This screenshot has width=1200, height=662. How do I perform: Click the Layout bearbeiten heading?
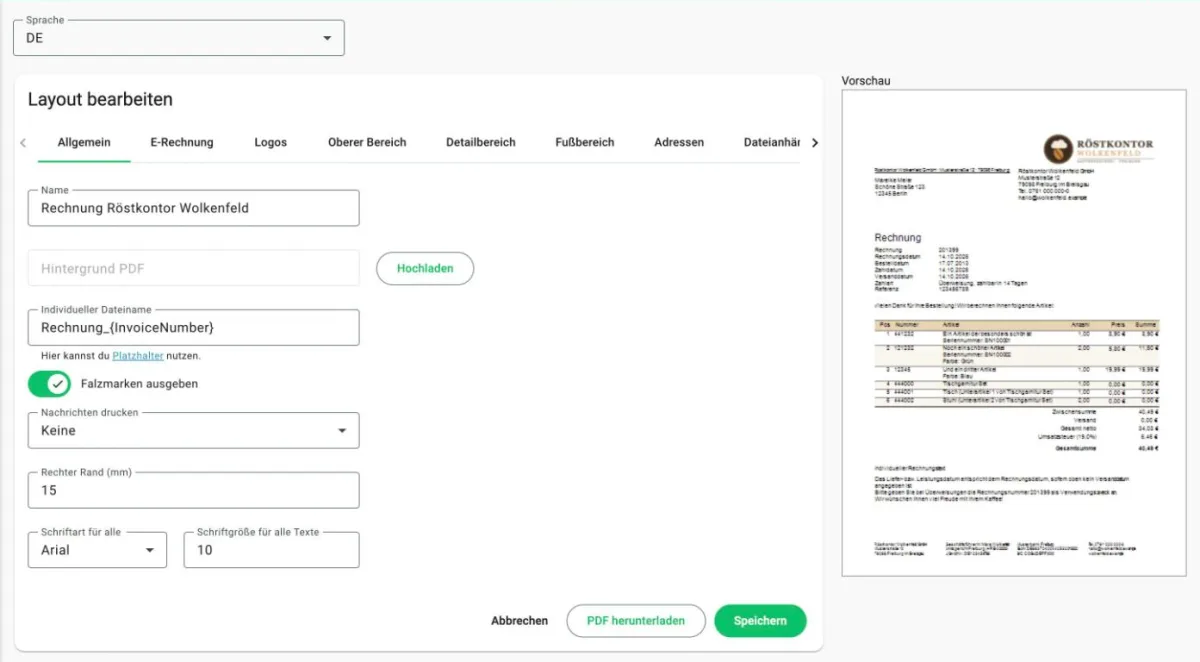coord(100,99)
